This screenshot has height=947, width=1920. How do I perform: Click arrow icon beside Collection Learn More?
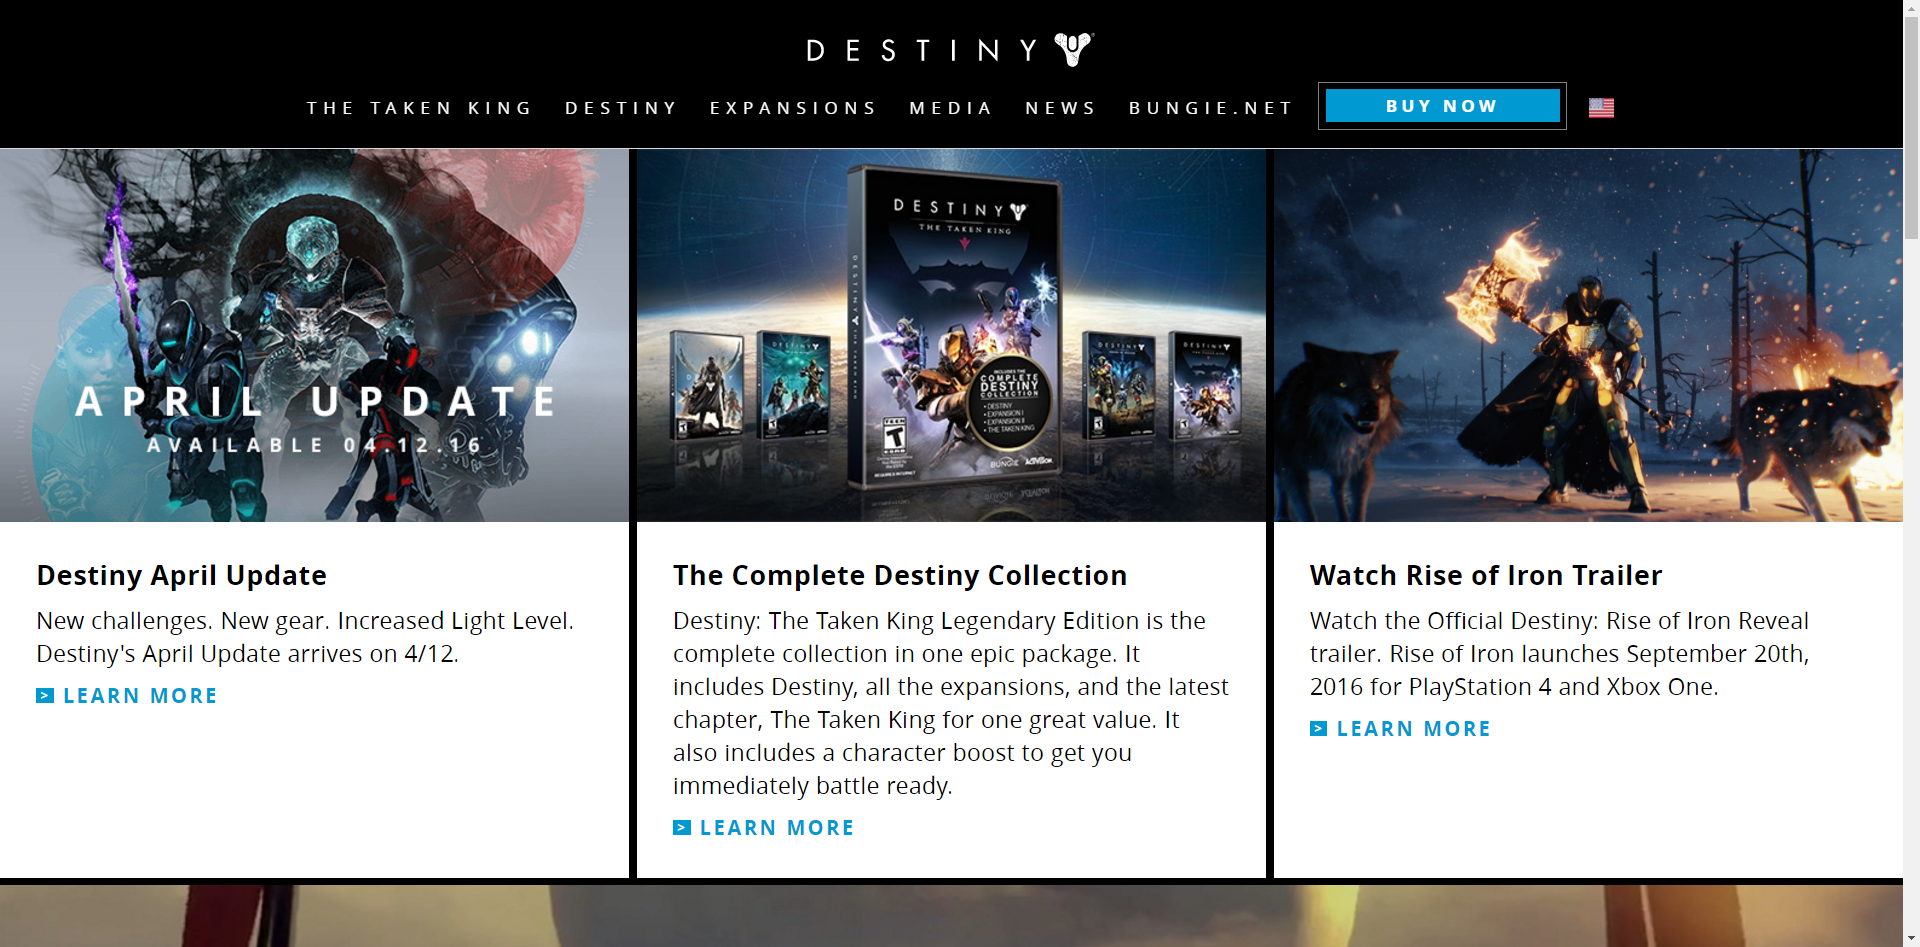point(682,828)
